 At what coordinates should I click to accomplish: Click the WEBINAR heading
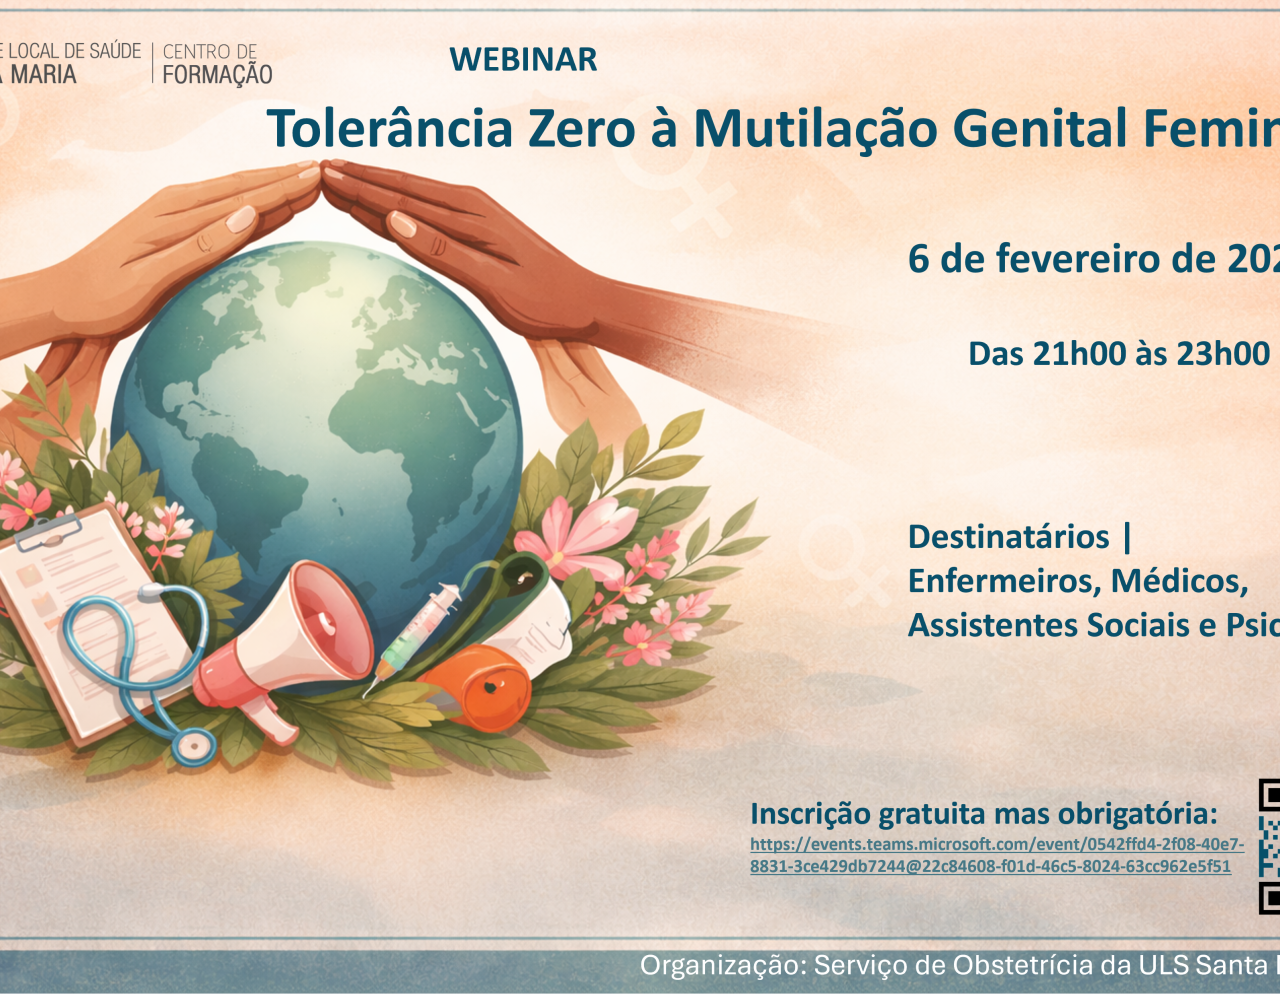coord(523,60)
